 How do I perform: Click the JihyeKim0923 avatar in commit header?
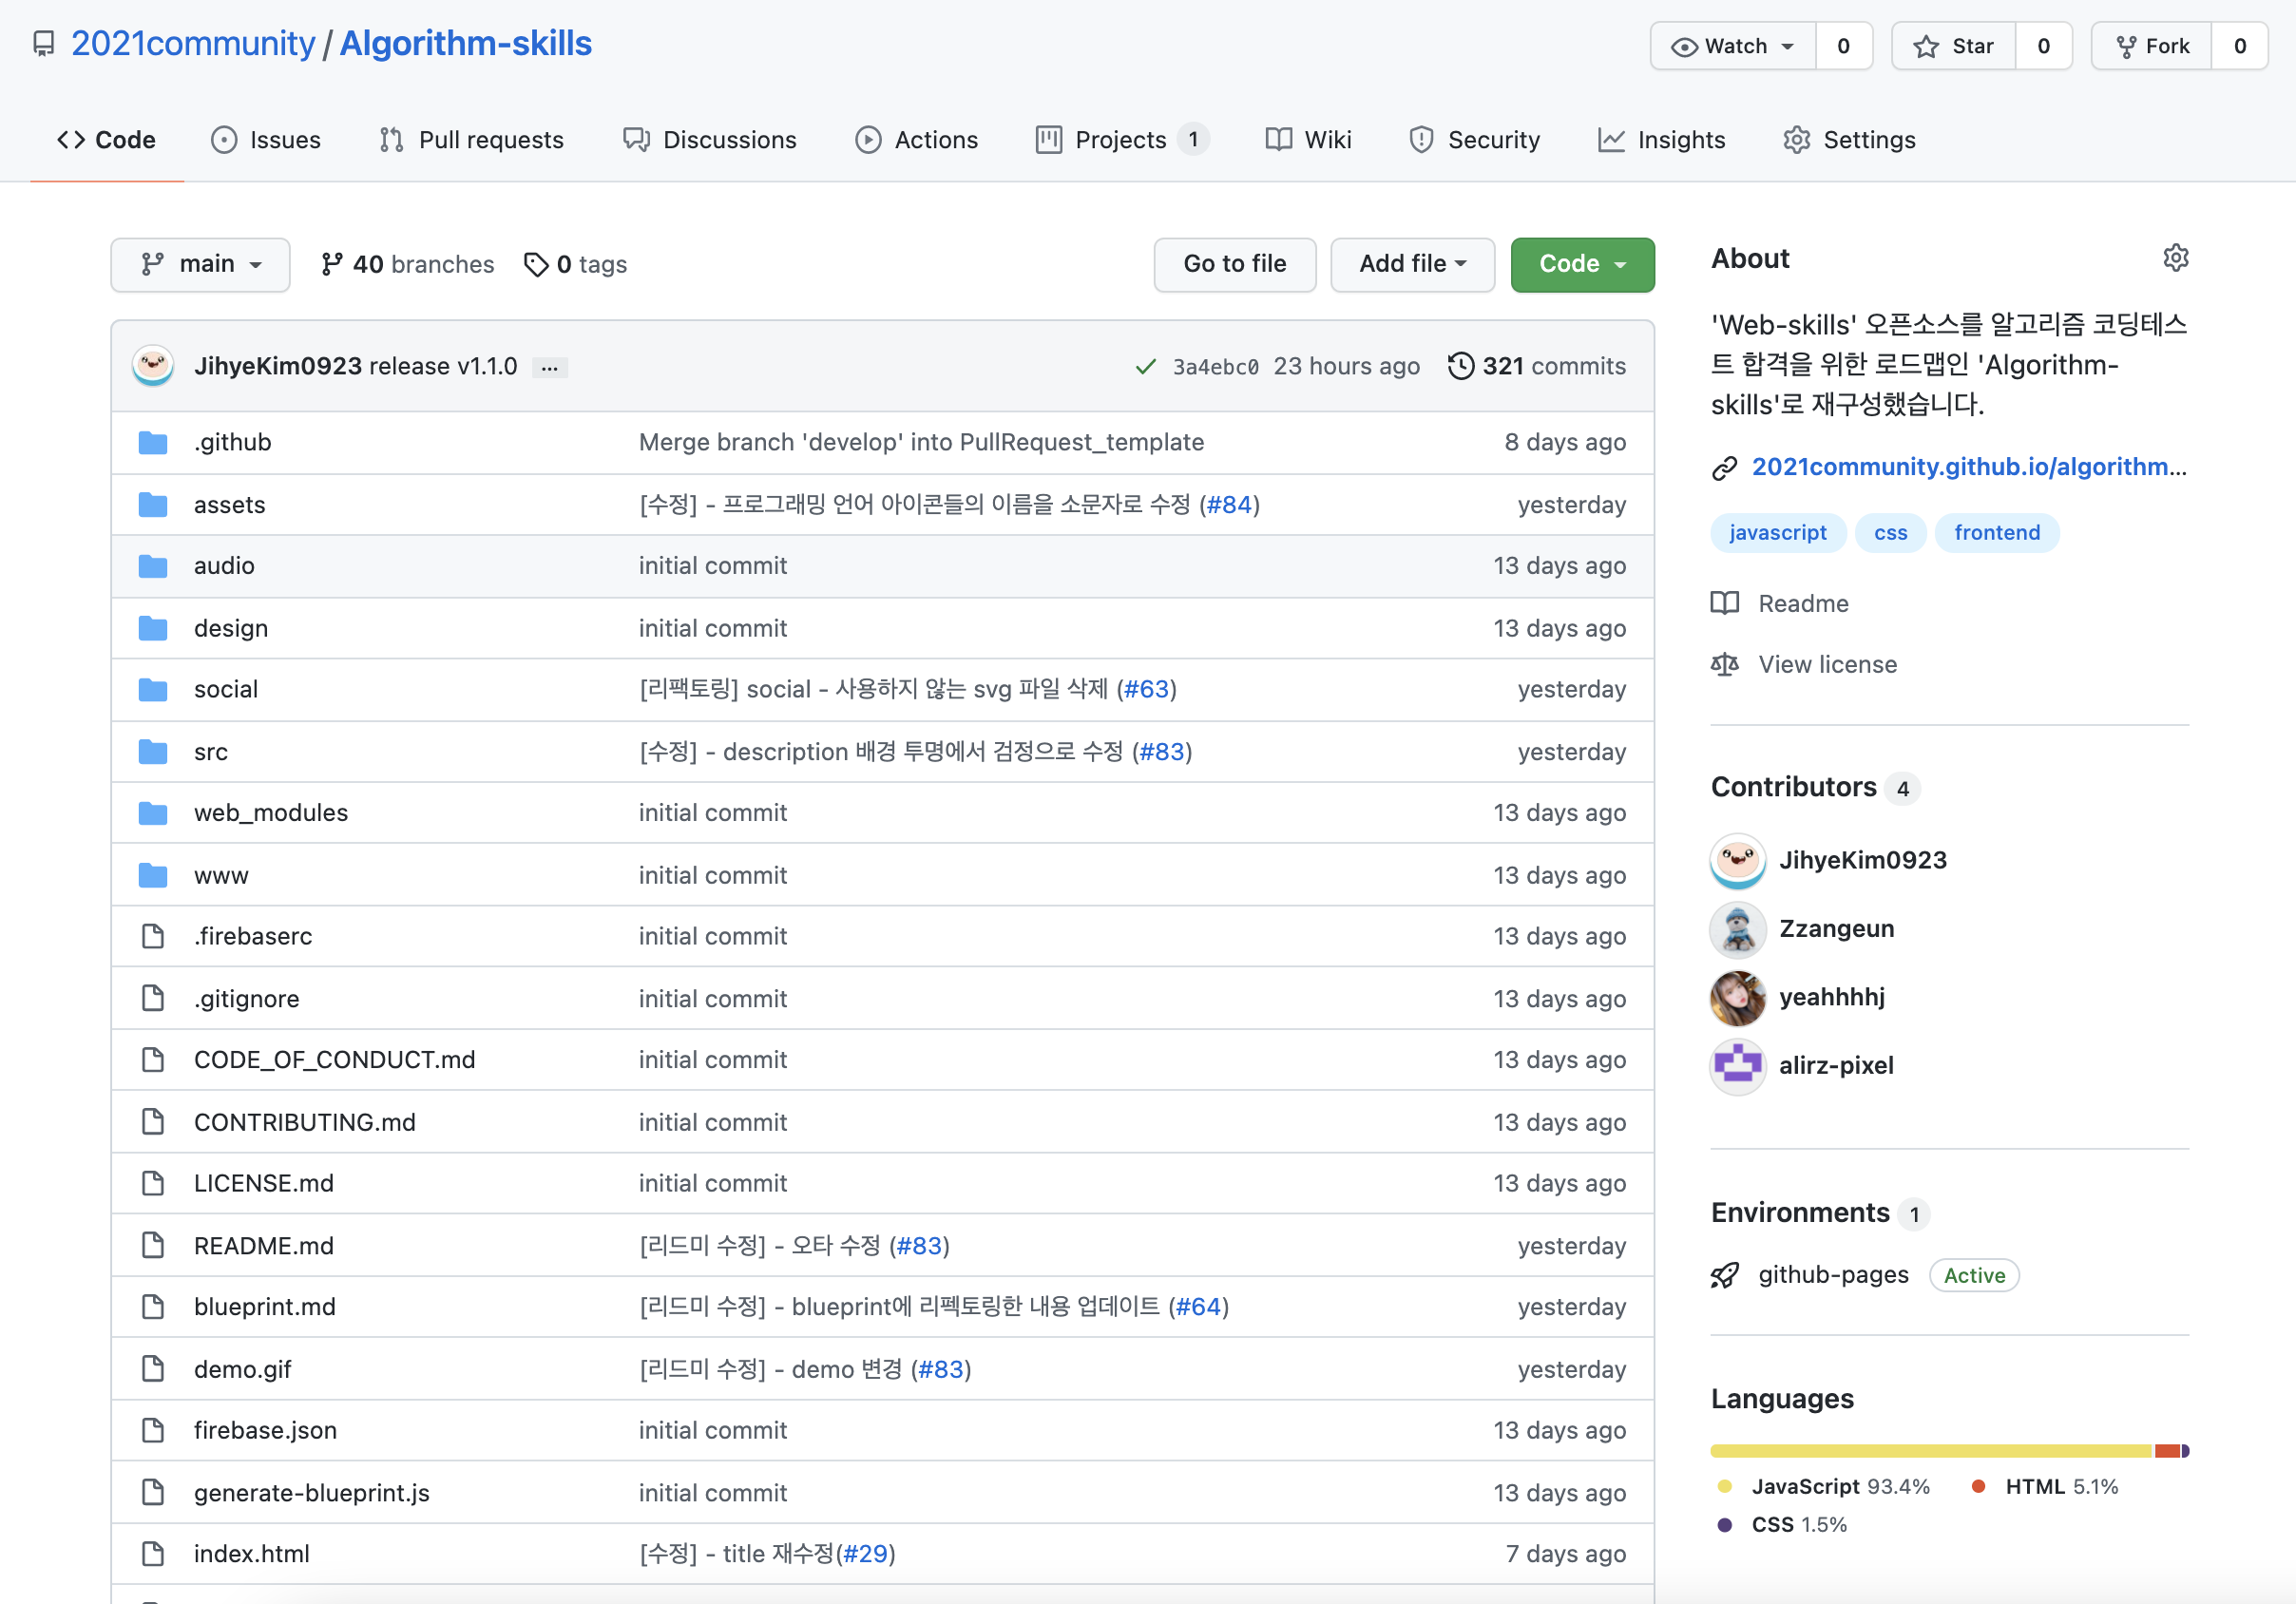point(153,366)
